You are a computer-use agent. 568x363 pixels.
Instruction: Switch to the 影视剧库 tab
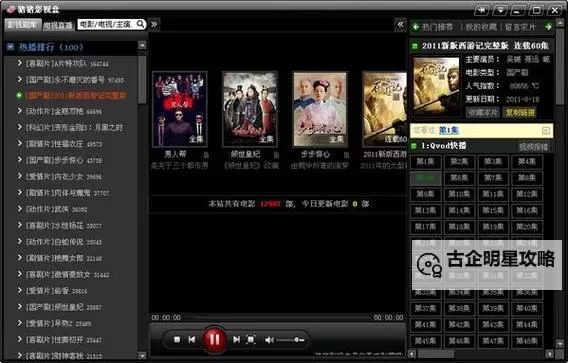click(x=22, y=25)
